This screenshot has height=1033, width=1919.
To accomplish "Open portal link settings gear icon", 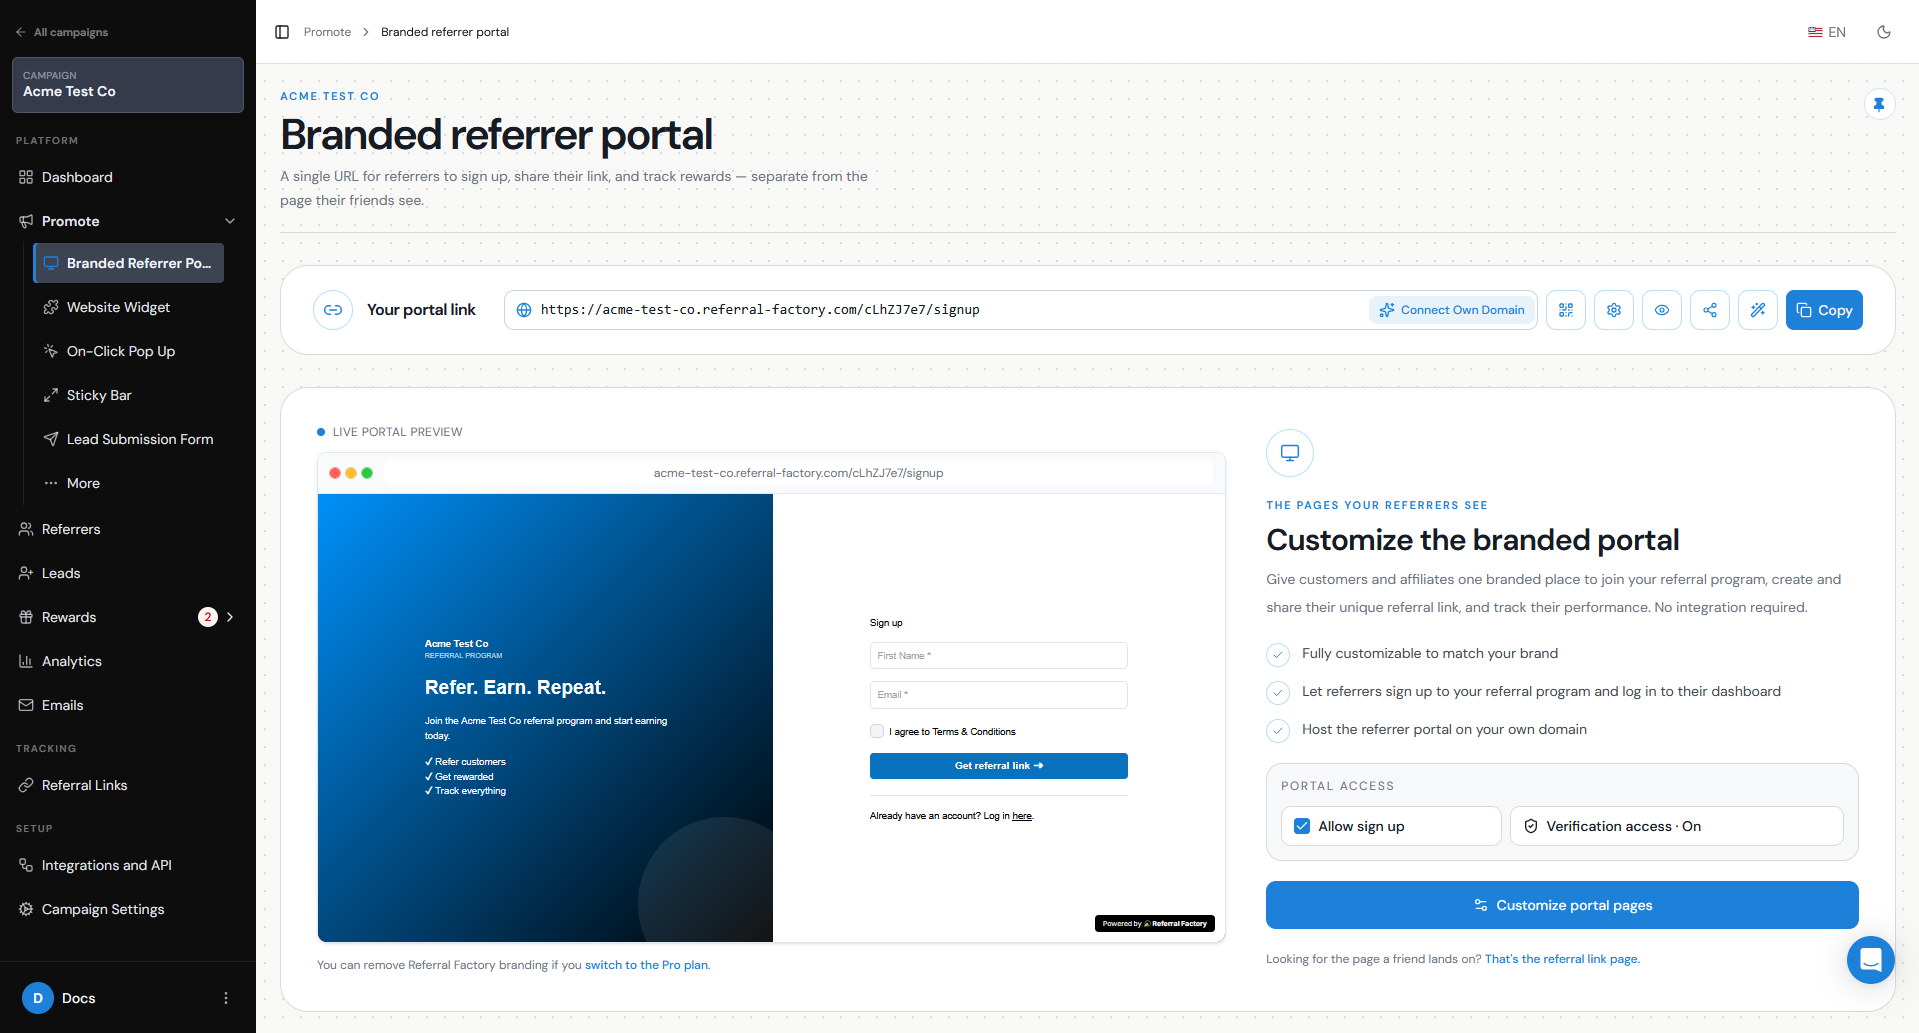I will click(1614, 310).
